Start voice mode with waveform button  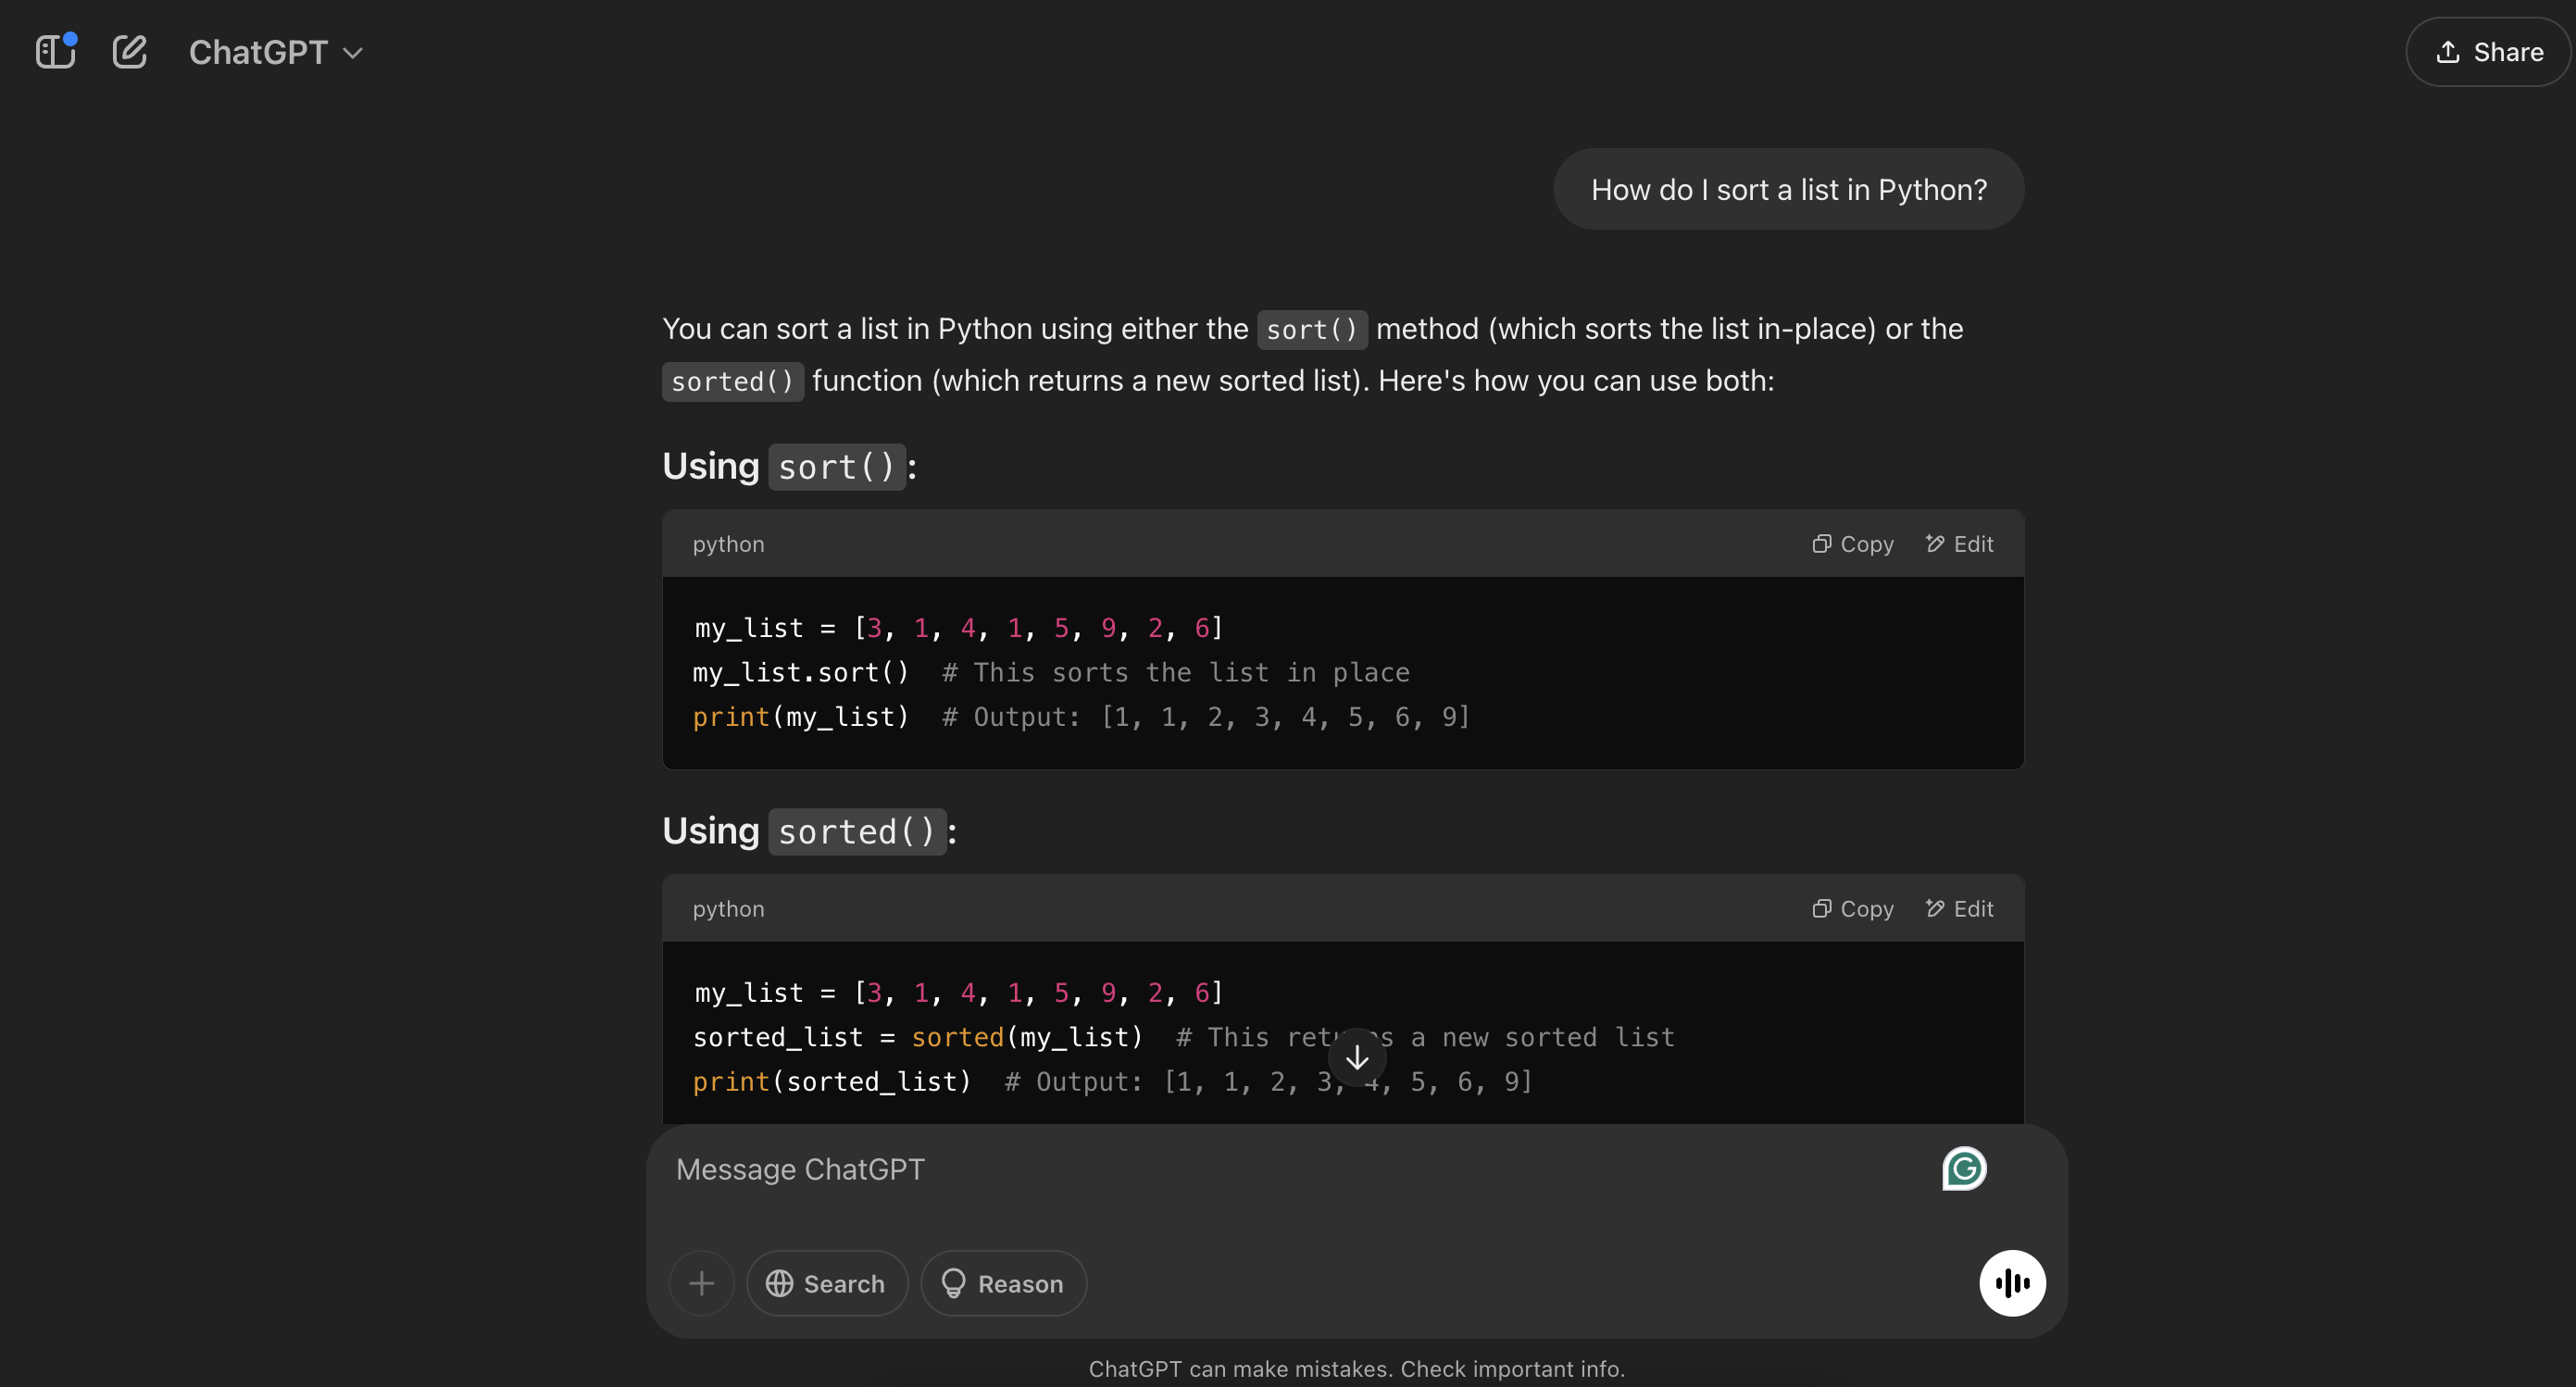2012,1283
